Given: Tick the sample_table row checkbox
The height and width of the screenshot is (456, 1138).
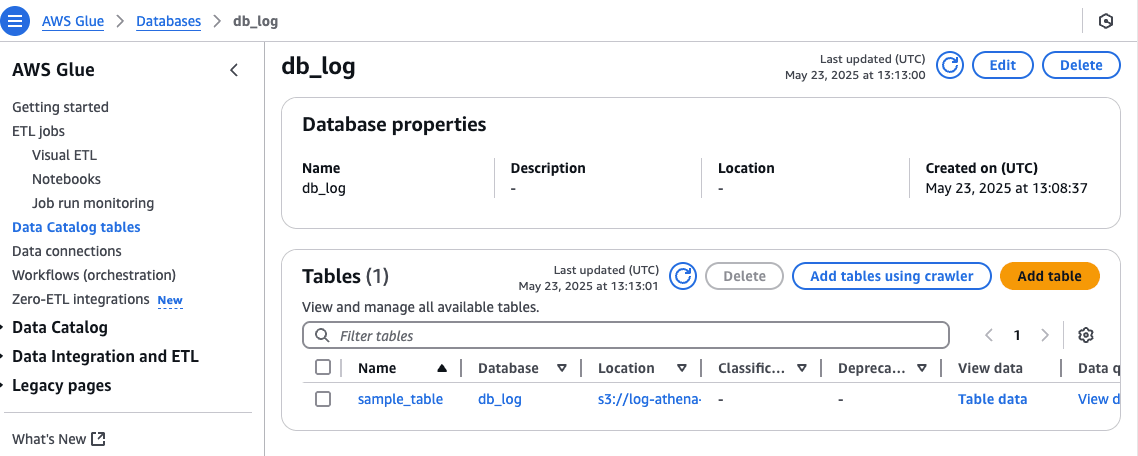Looking at the screenshot, I should coord(323,399).
